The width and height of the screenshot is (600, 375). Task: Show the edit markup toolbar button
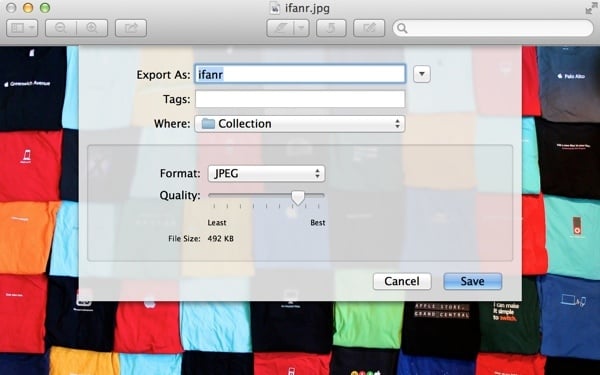point(369,28)
